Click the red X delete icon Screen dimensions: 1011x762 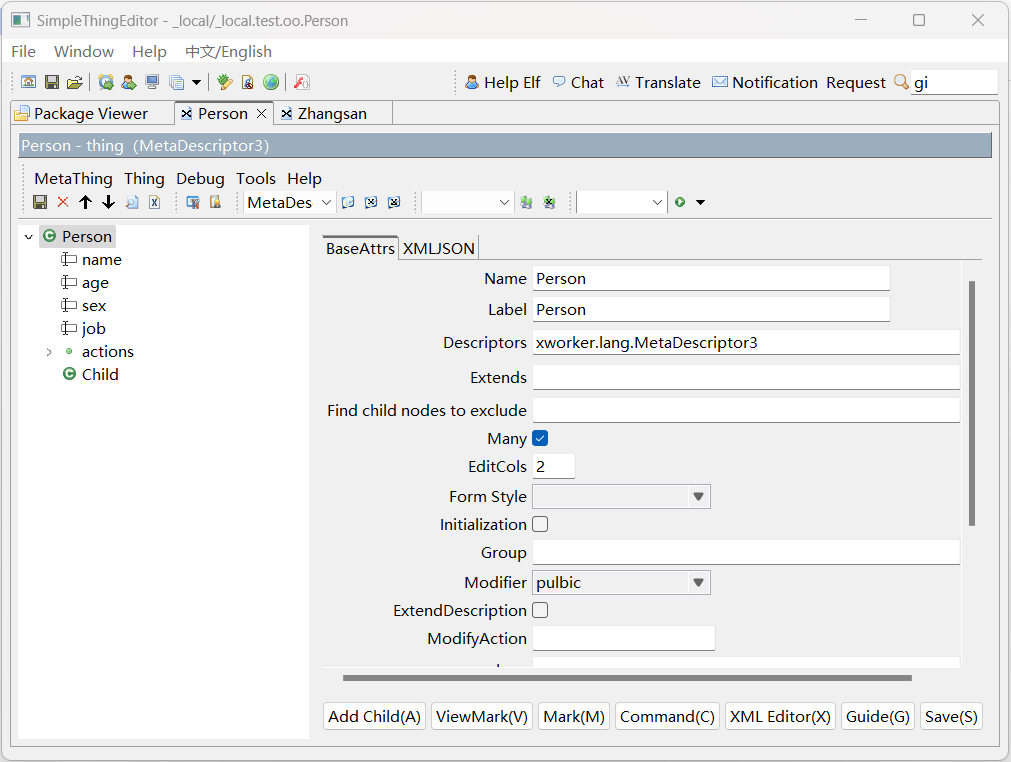[63, 202]
